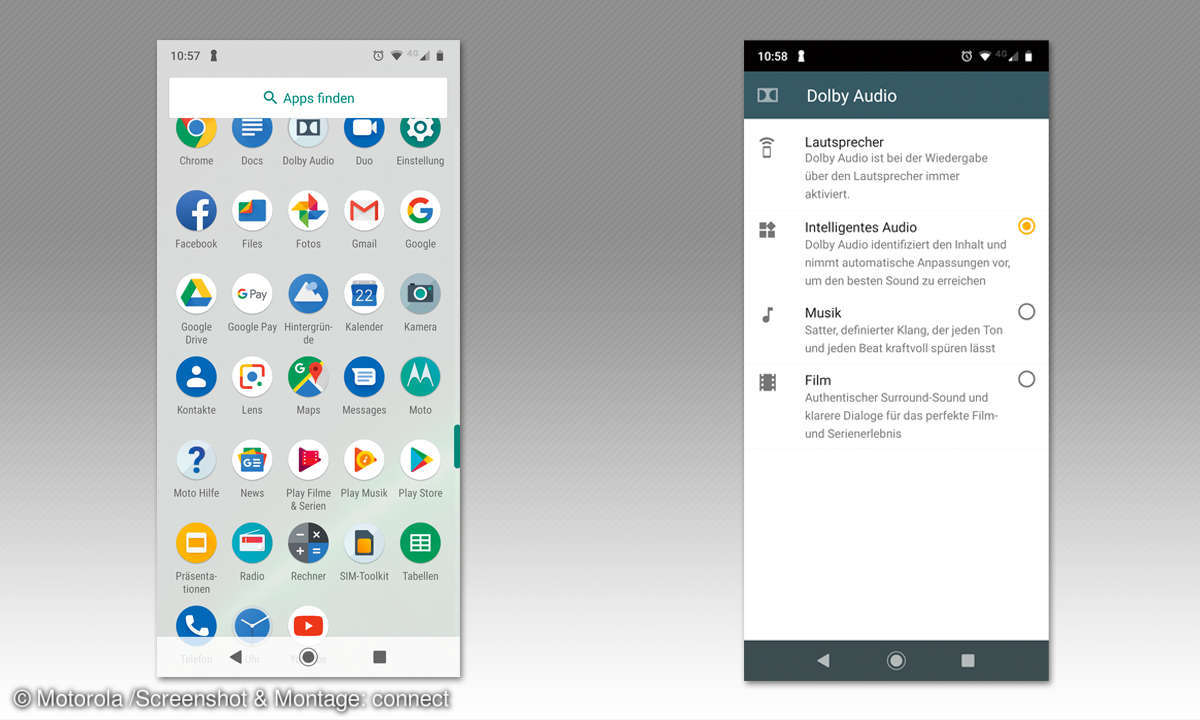Screen dimensions: 1200x720
Task: Click the "Musik" heading text
Action: tap(823, 313)
